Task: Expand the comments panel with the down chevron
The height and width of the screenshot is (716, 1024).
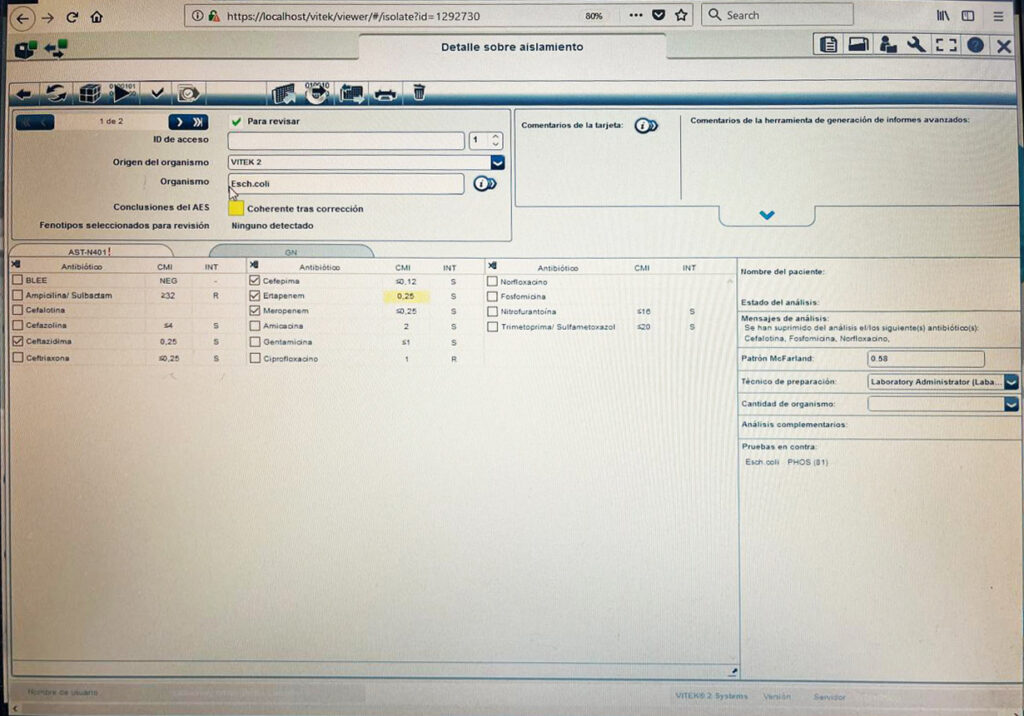Action: 767,215
